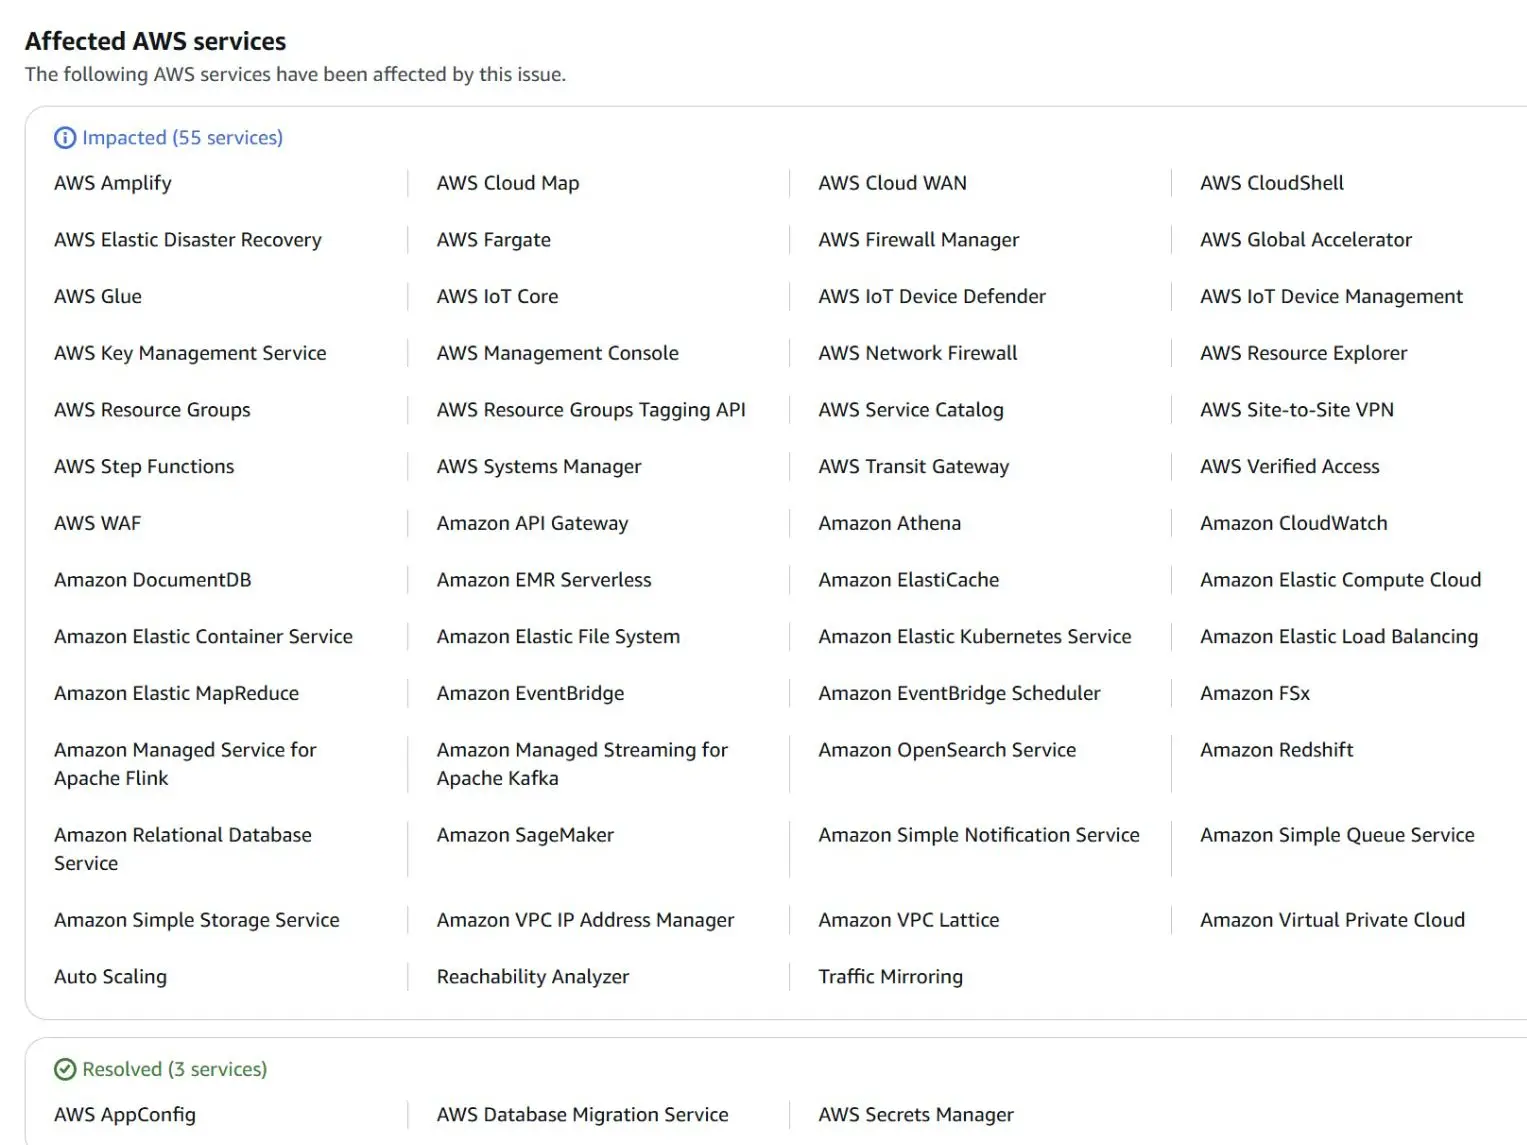Choose the AWS Glue service

[98, 297]
